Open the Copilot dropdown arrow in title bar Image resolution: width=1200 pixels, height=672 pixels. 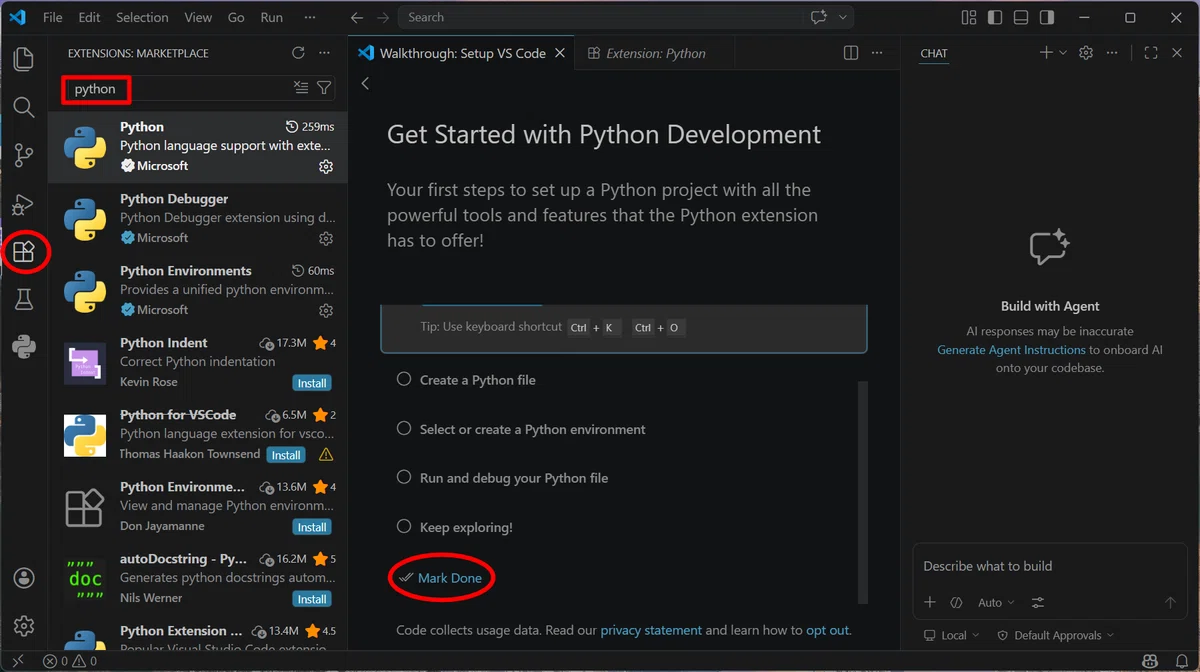(843, 17)
